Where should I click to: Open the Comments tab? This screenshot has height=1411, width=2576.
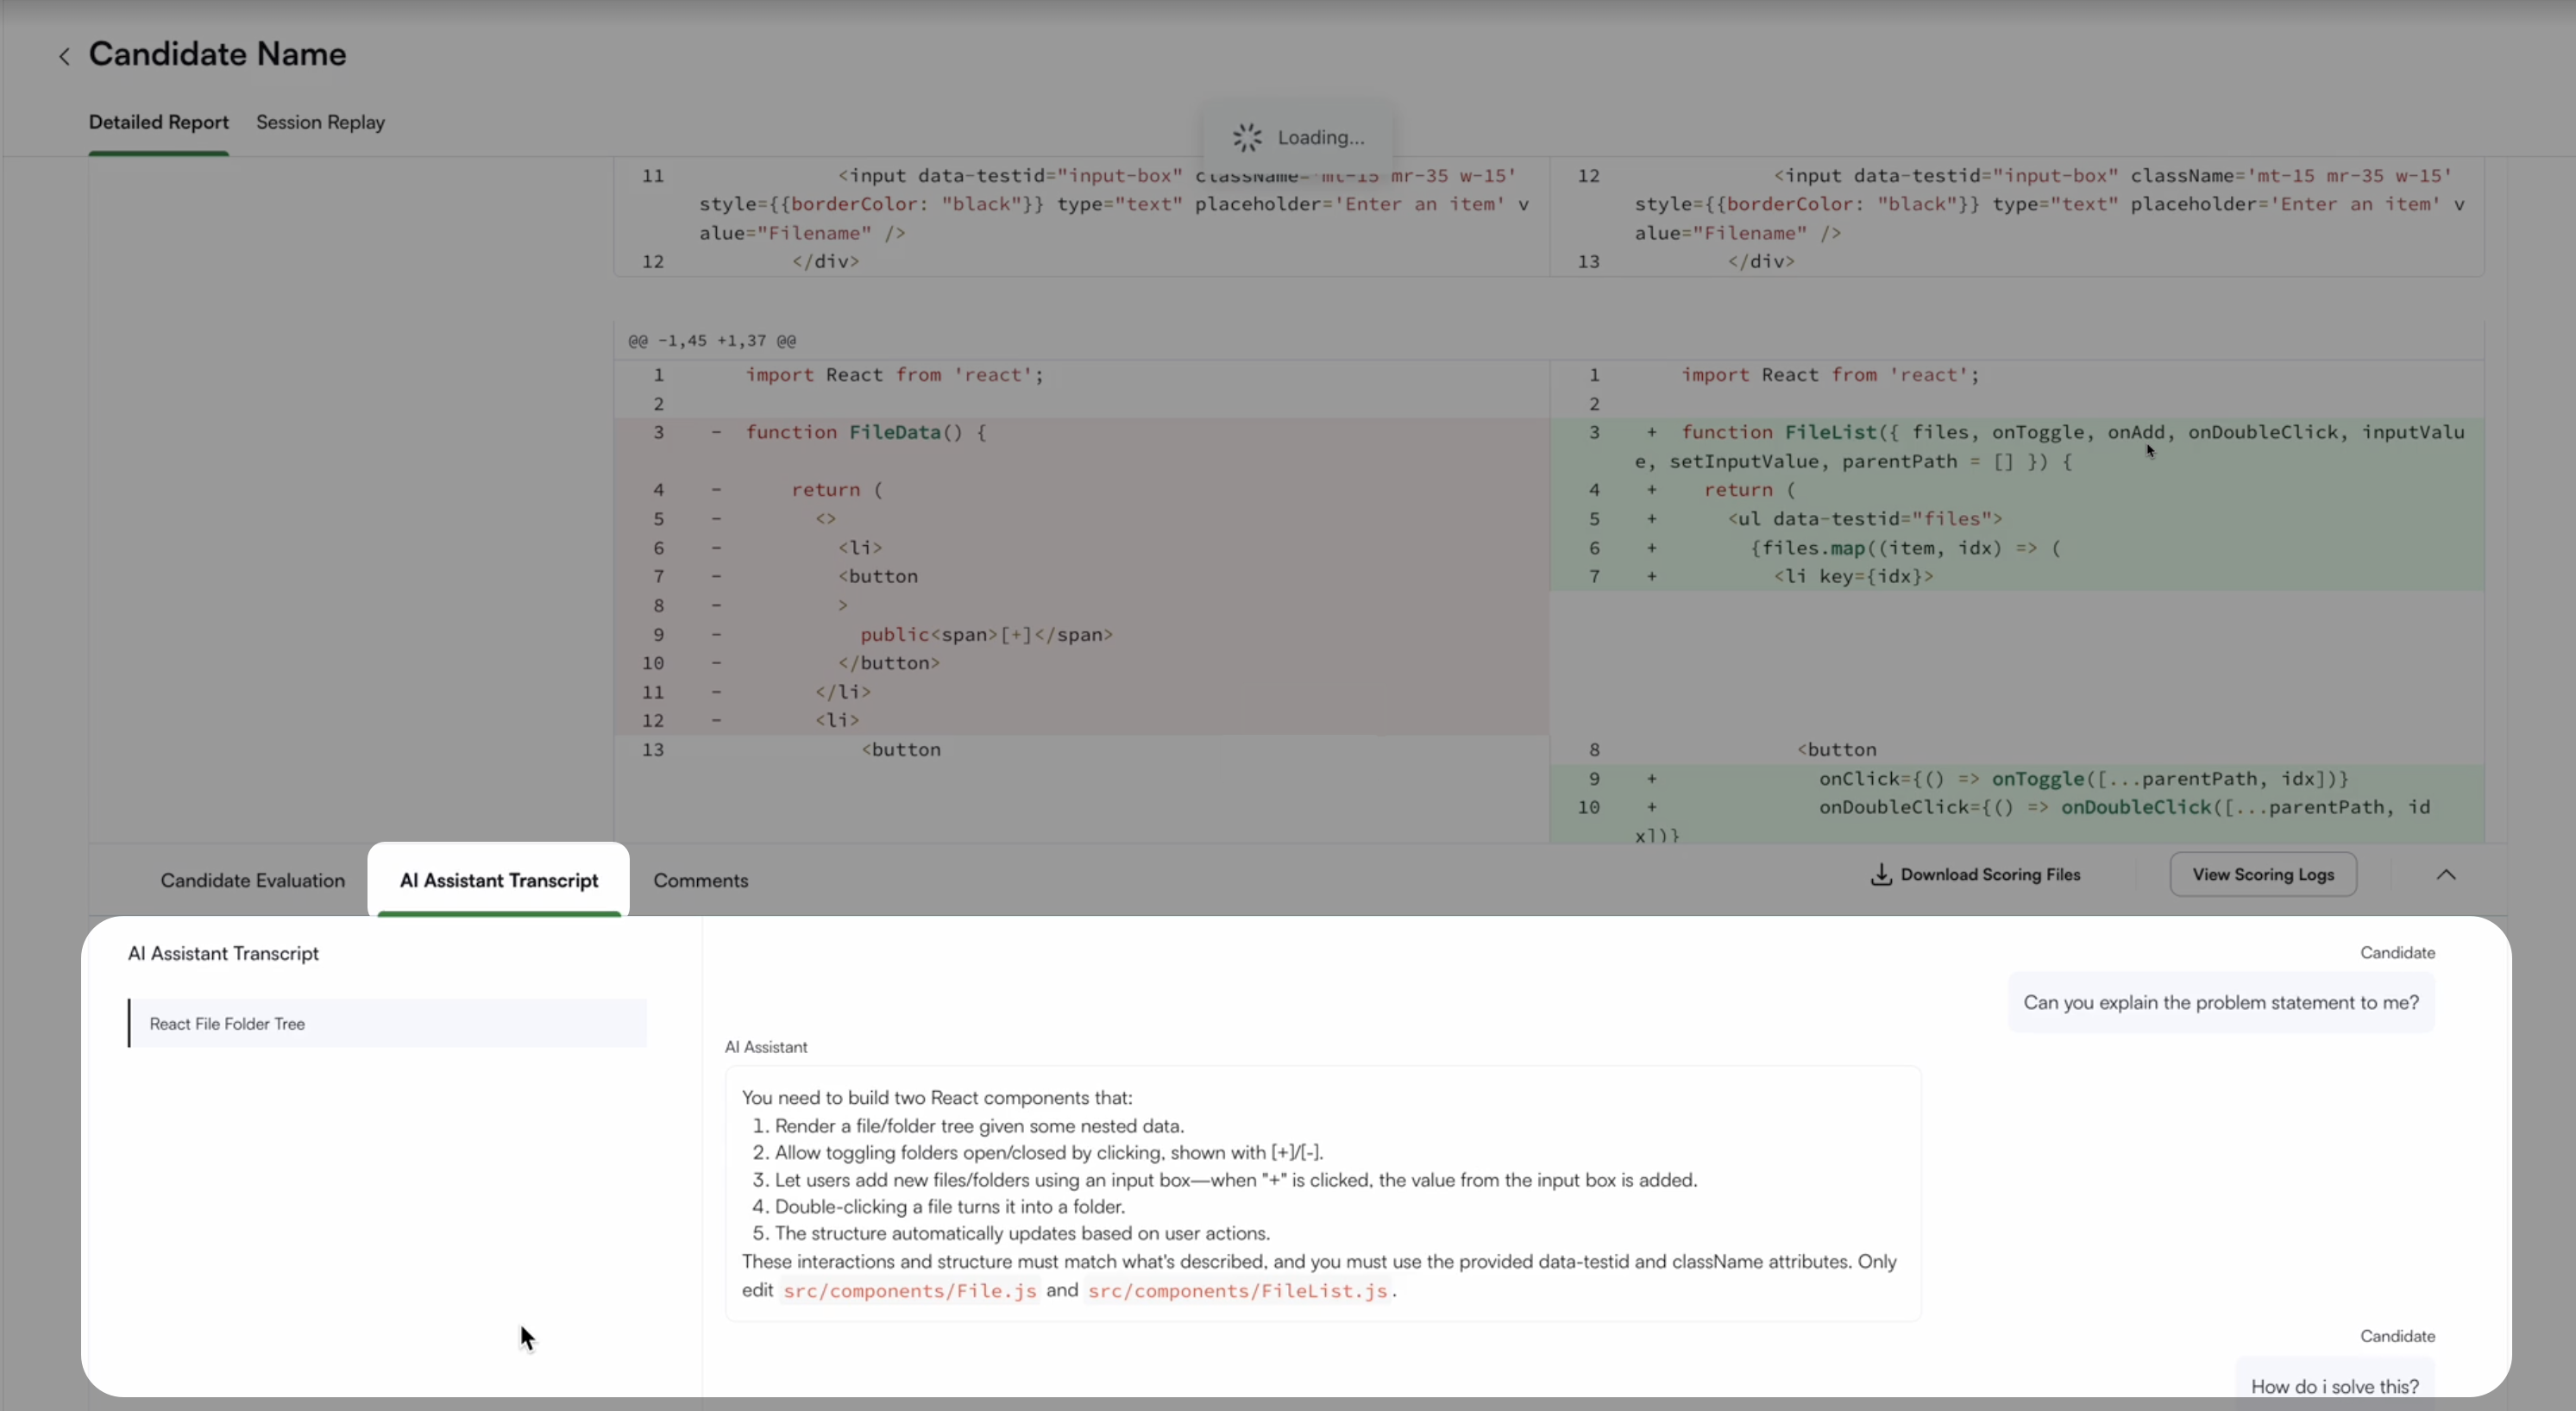click(700, 881)
